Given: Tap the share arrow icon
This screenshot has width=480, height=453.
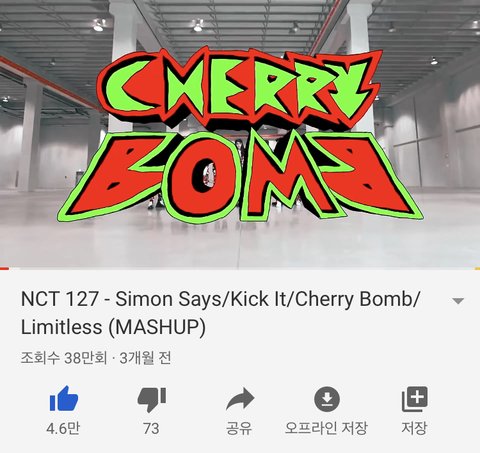Looking at the screenshot, I should [240, 399].
